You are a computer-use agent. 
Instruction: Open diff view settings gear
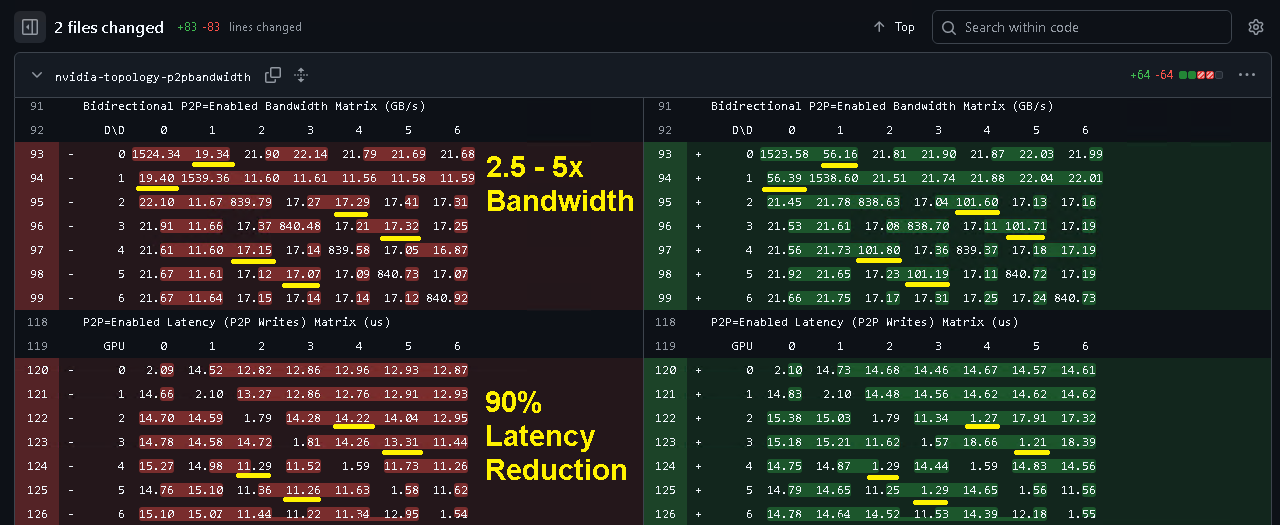tap(1256, 27)
